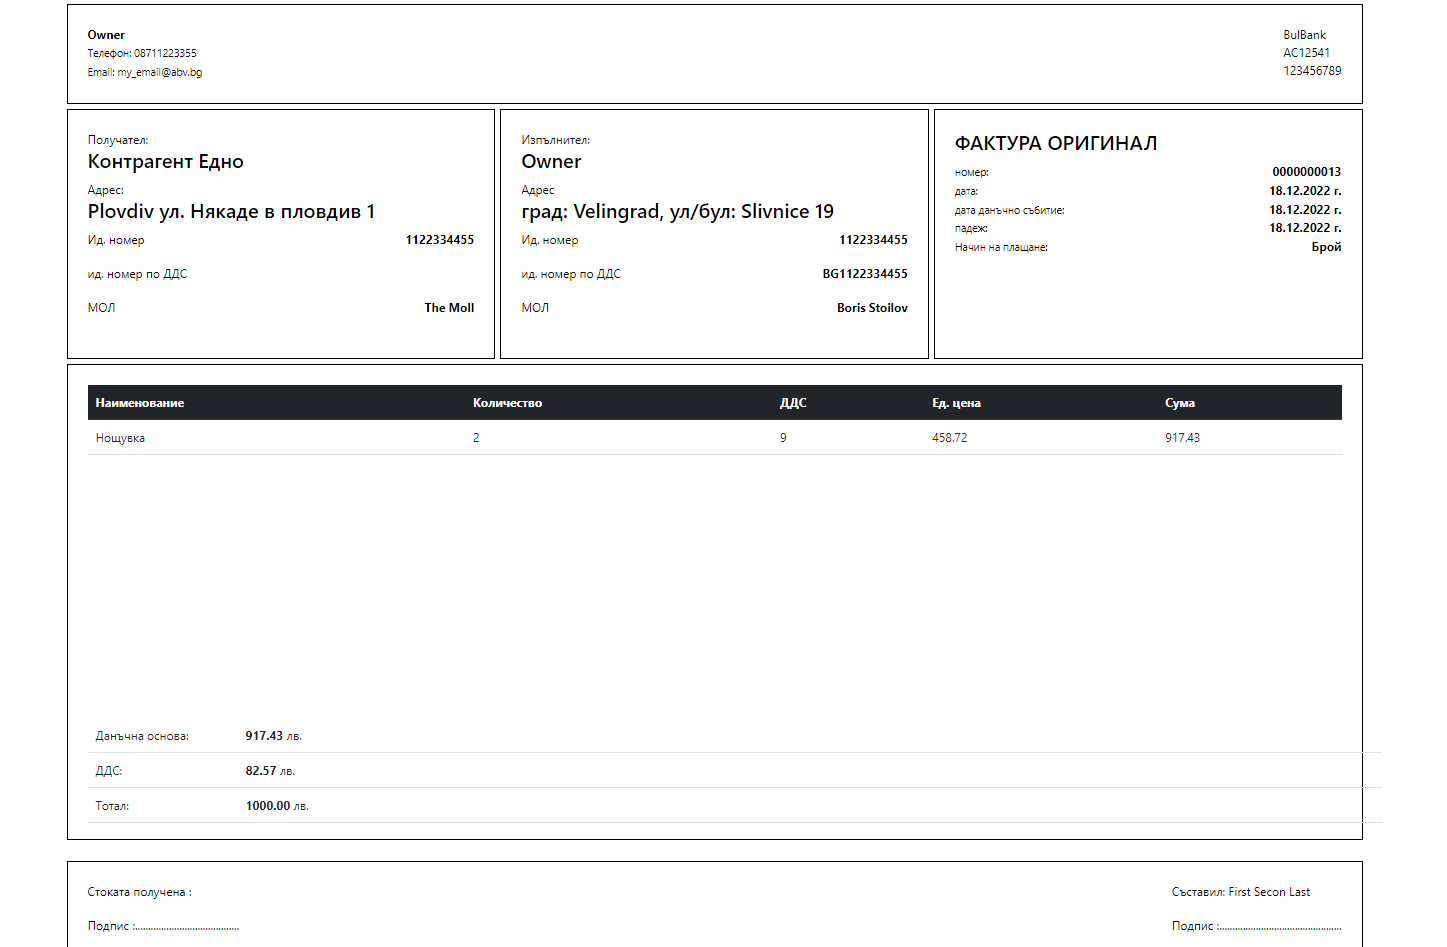Click the Изпълнител name Owner
1447x947 pixels.
550,160
